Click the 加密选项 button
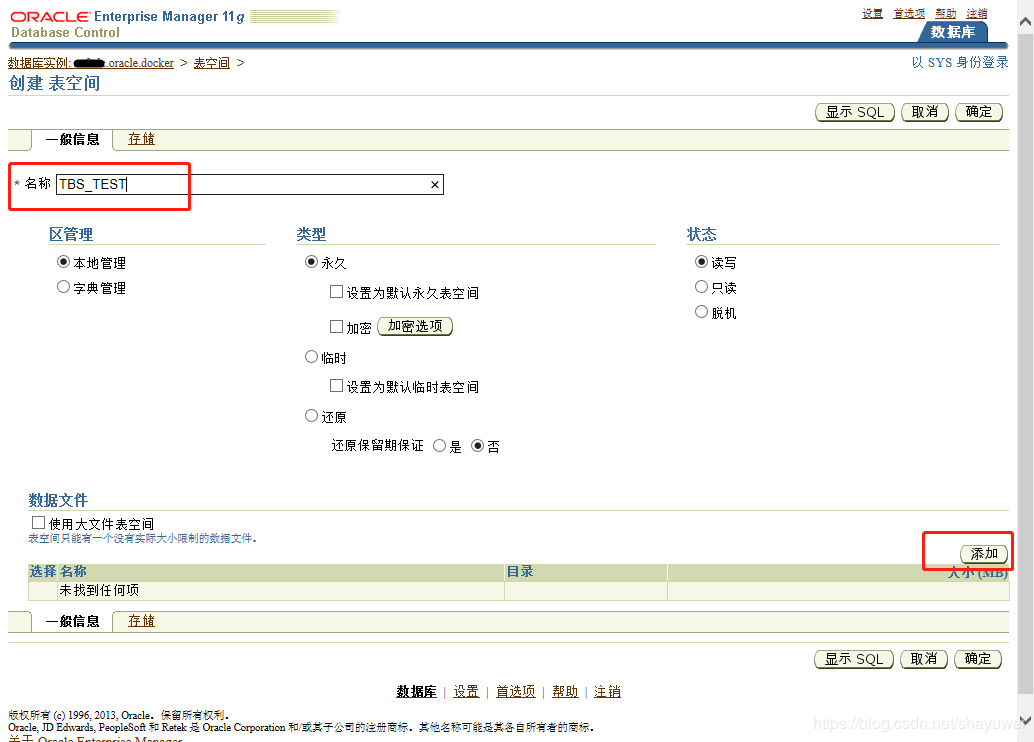The width and height of the screenshot is (1034, 742). [x=415, y=326]
